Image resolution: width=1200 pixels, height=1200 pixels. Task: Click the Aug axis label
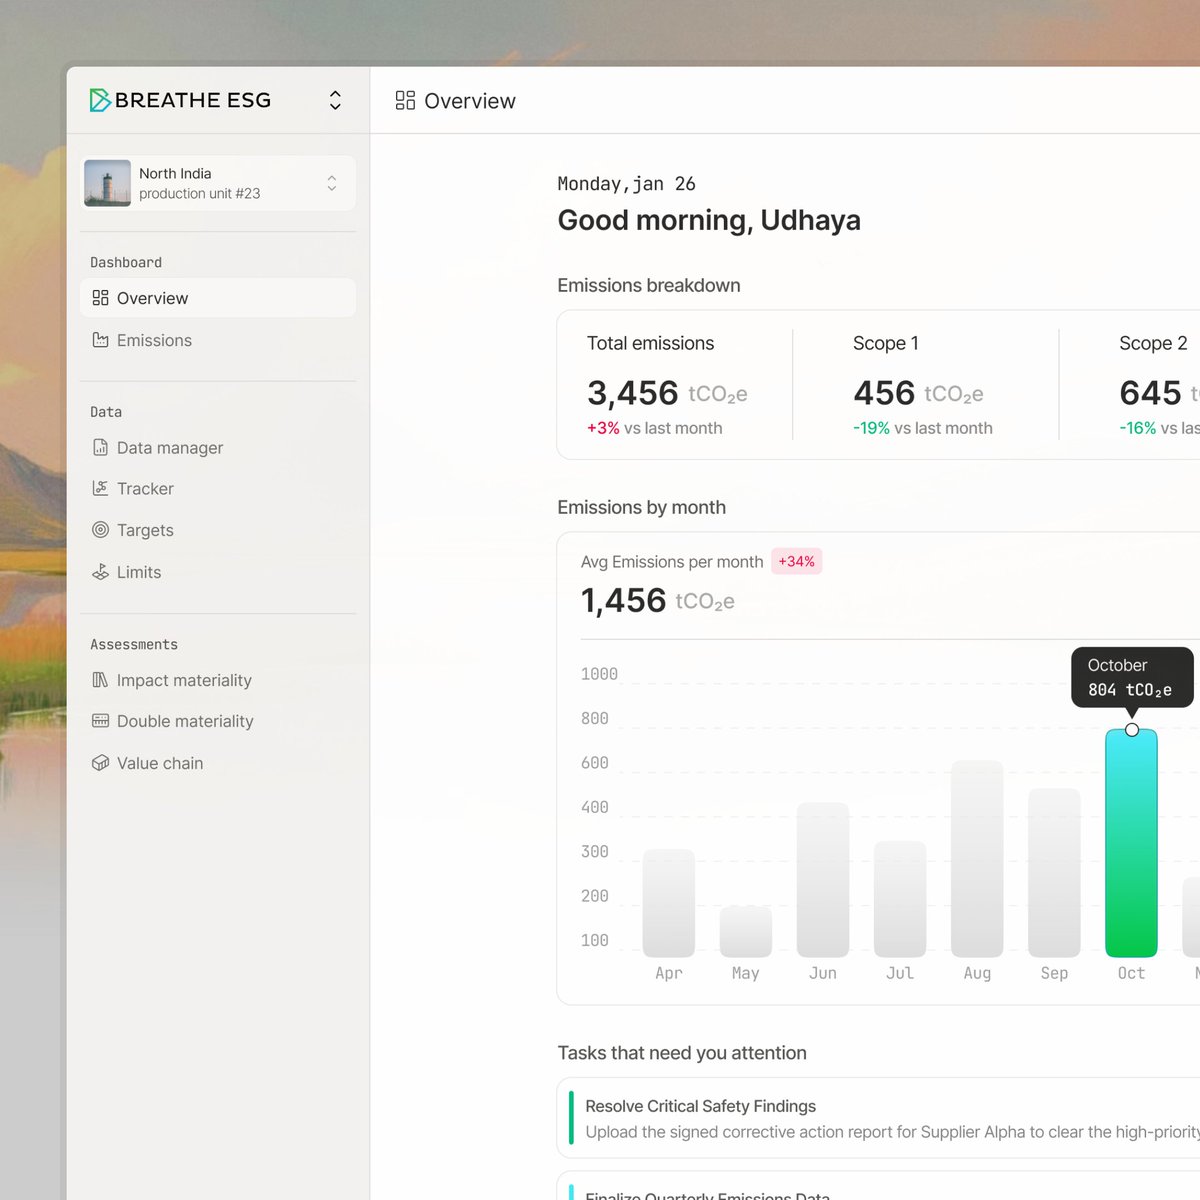tap(977, 973)
